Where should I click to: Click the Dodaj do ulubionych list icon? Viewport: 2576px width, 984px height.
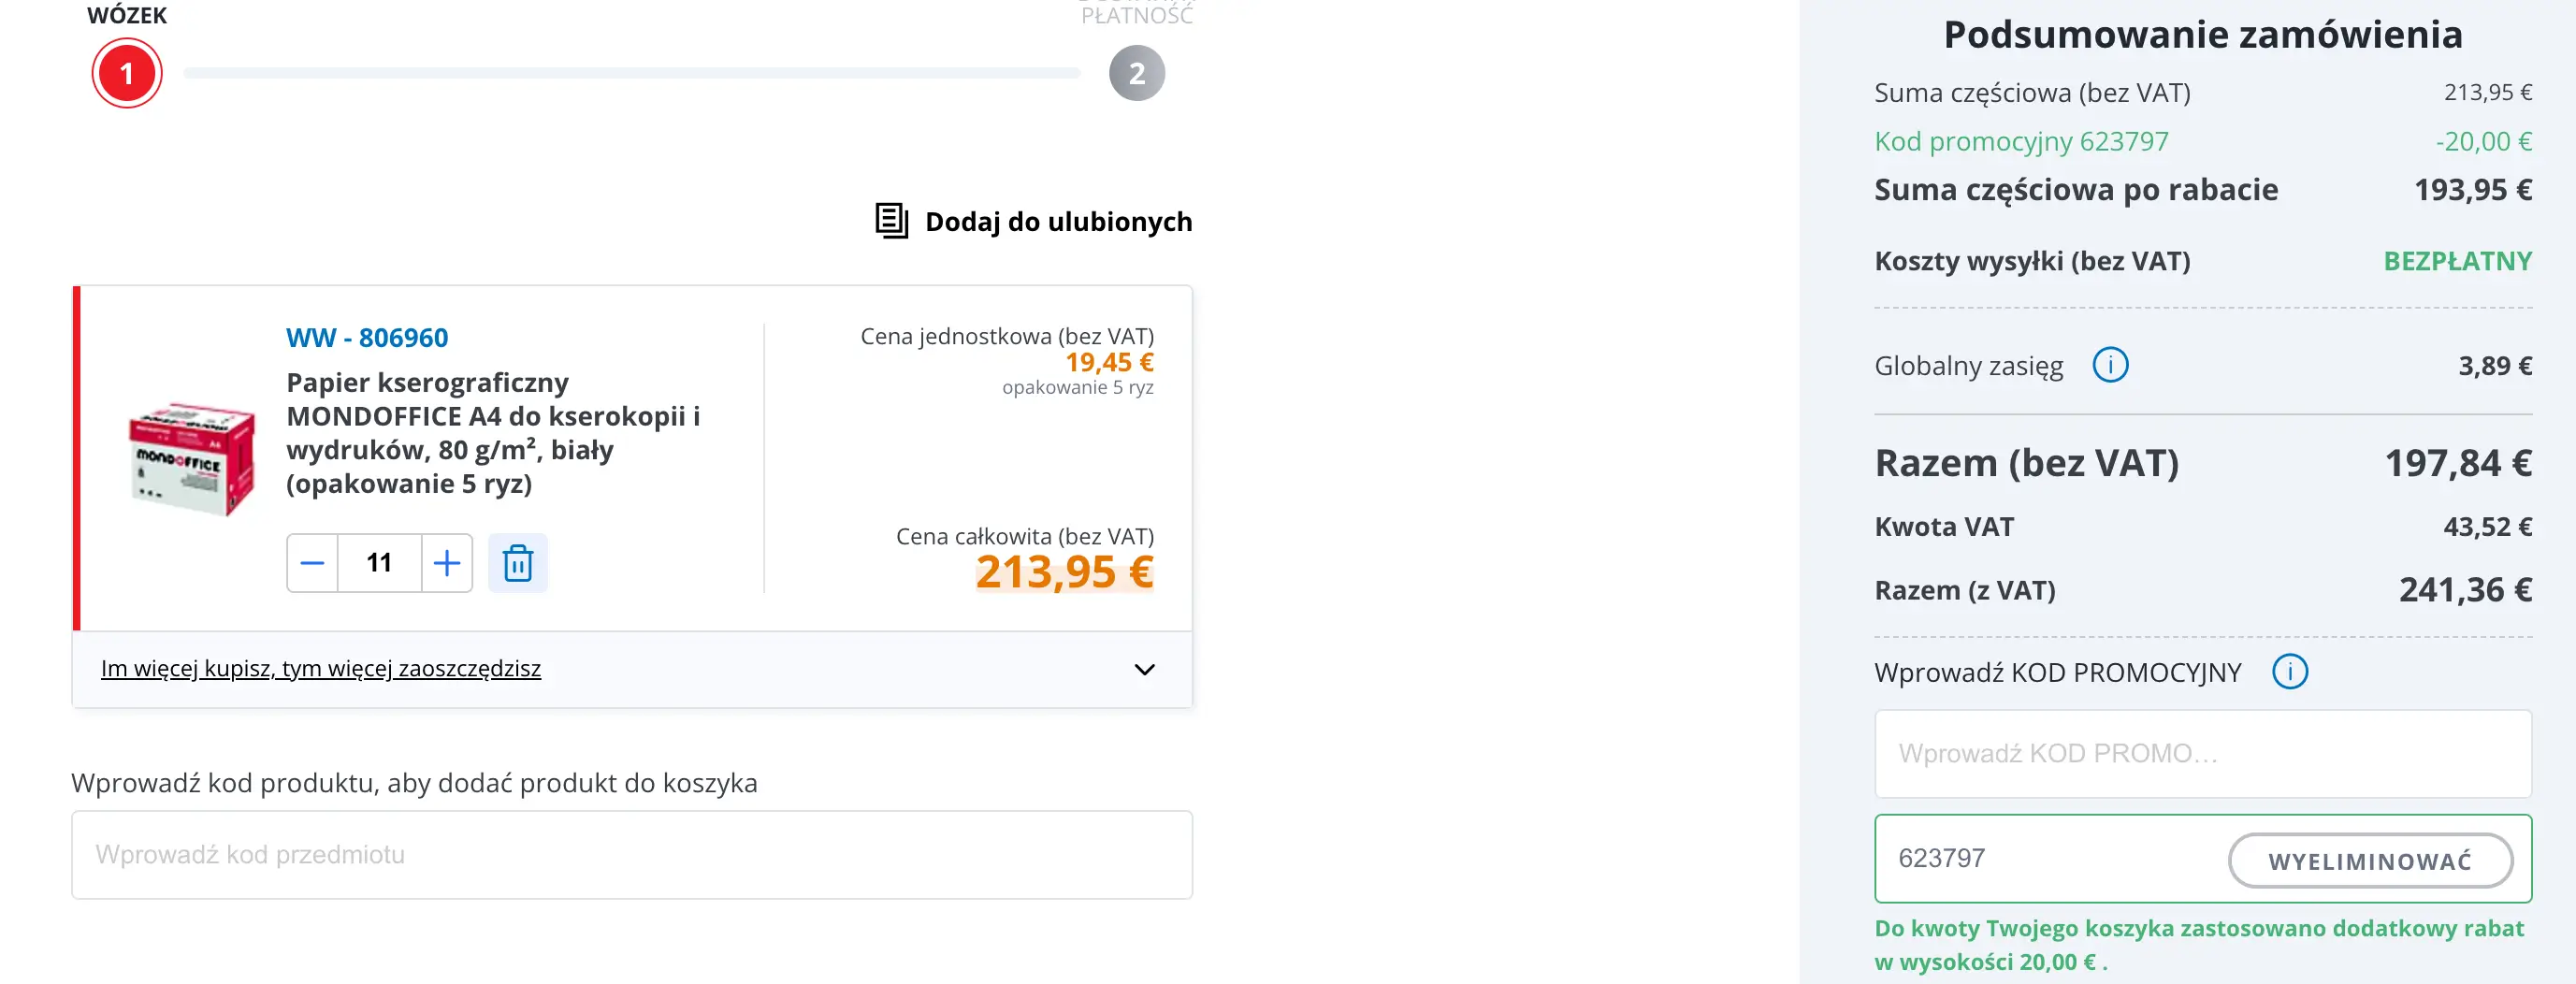(891, 221)
